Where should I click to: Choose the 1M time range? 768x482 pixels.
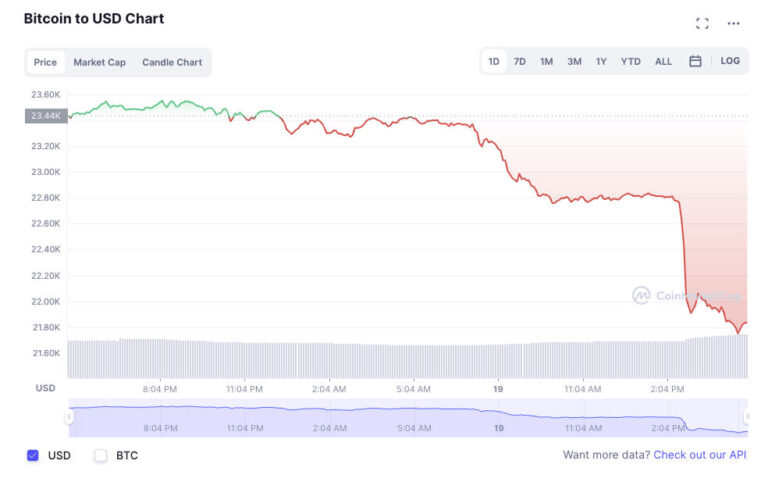click(546, 61)
